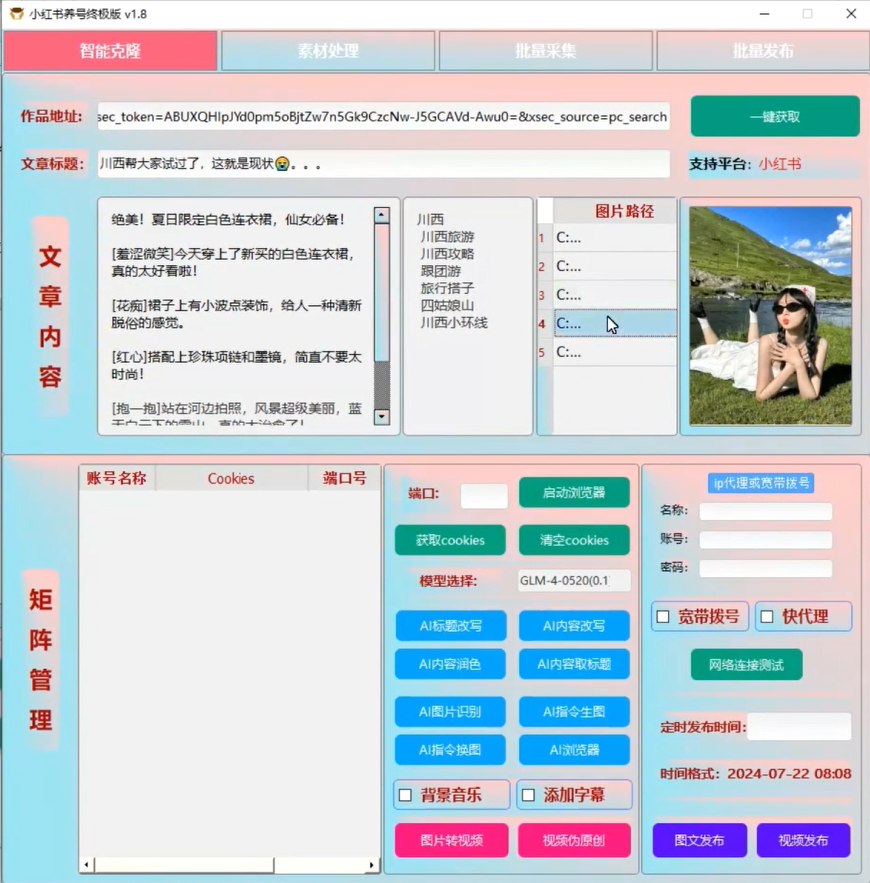Click the 定时发布时间 input field
The height and width of the screenshot is (883, 870).
click(x=799, y=727)
